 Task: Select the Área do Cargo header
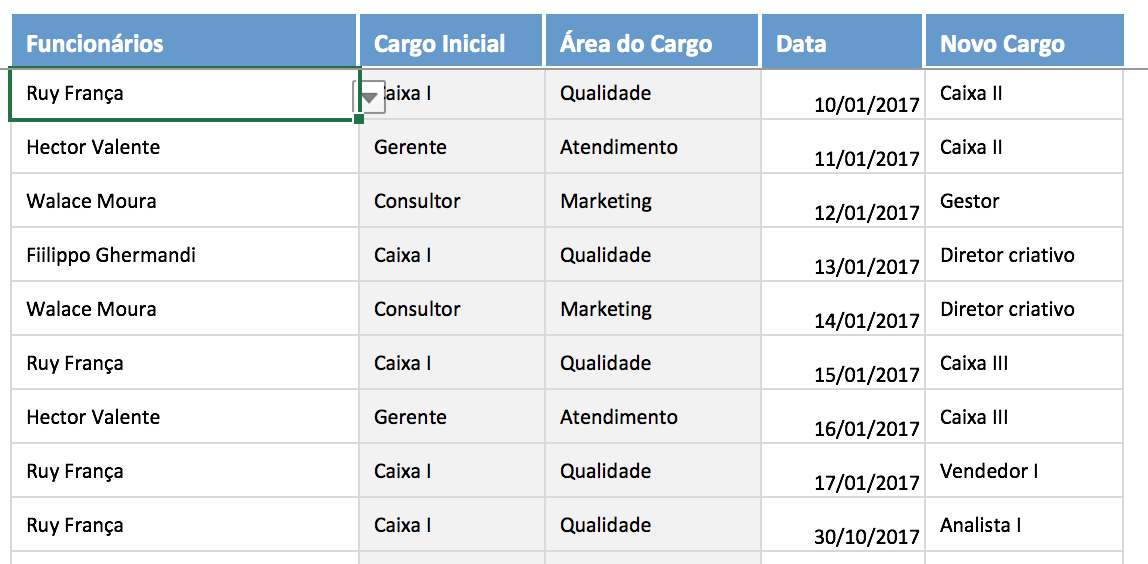651,43
